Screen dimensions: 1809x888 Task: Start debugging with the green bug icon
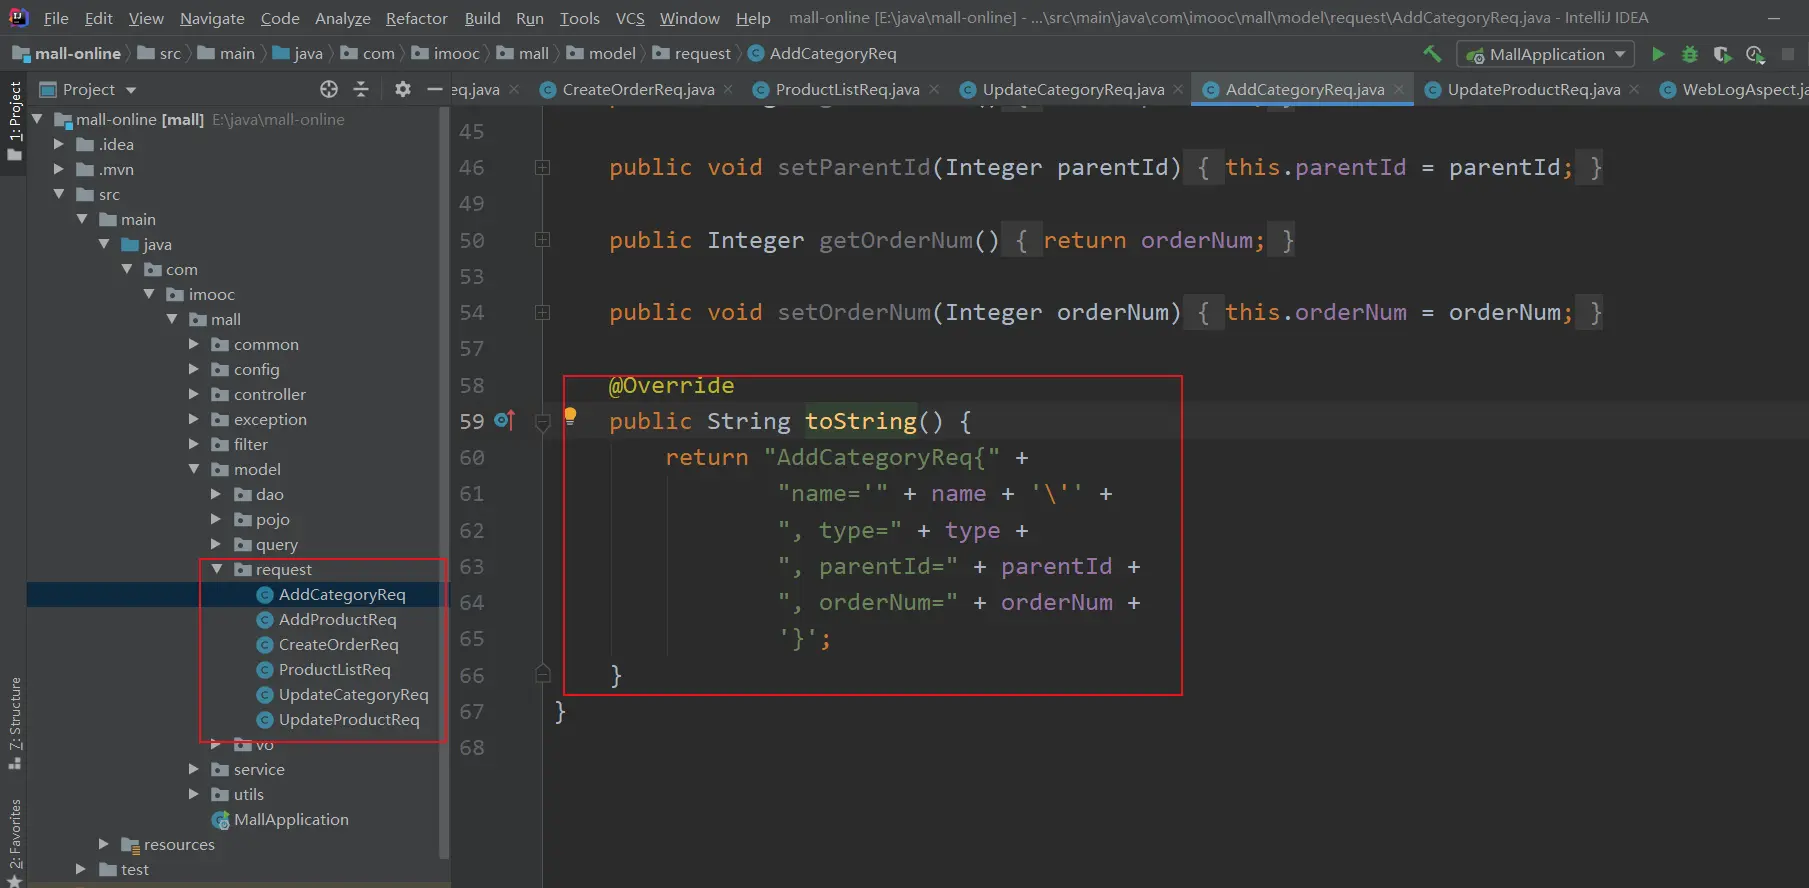pos(1690,54)
